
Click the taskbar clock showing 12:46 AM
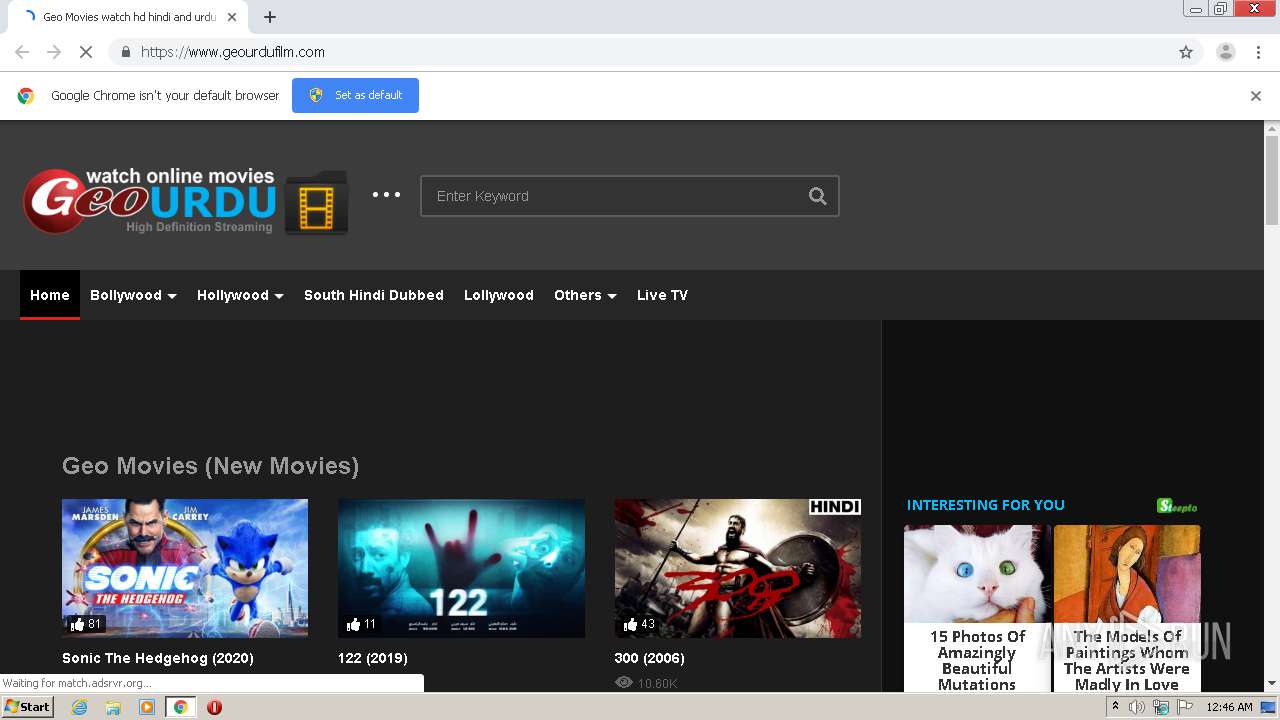click(x=1229, y=707)
